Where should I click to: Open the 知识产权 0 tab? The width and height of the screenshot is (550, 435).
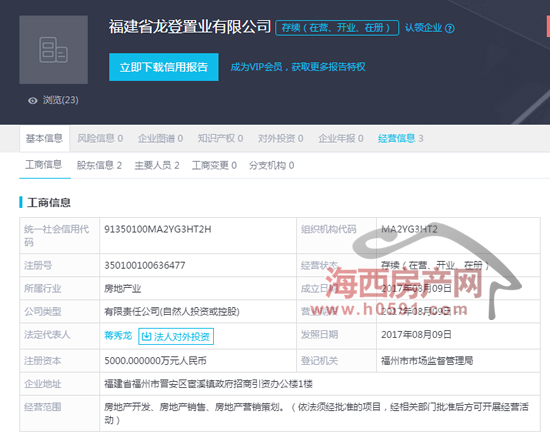(x=220, y=139)
